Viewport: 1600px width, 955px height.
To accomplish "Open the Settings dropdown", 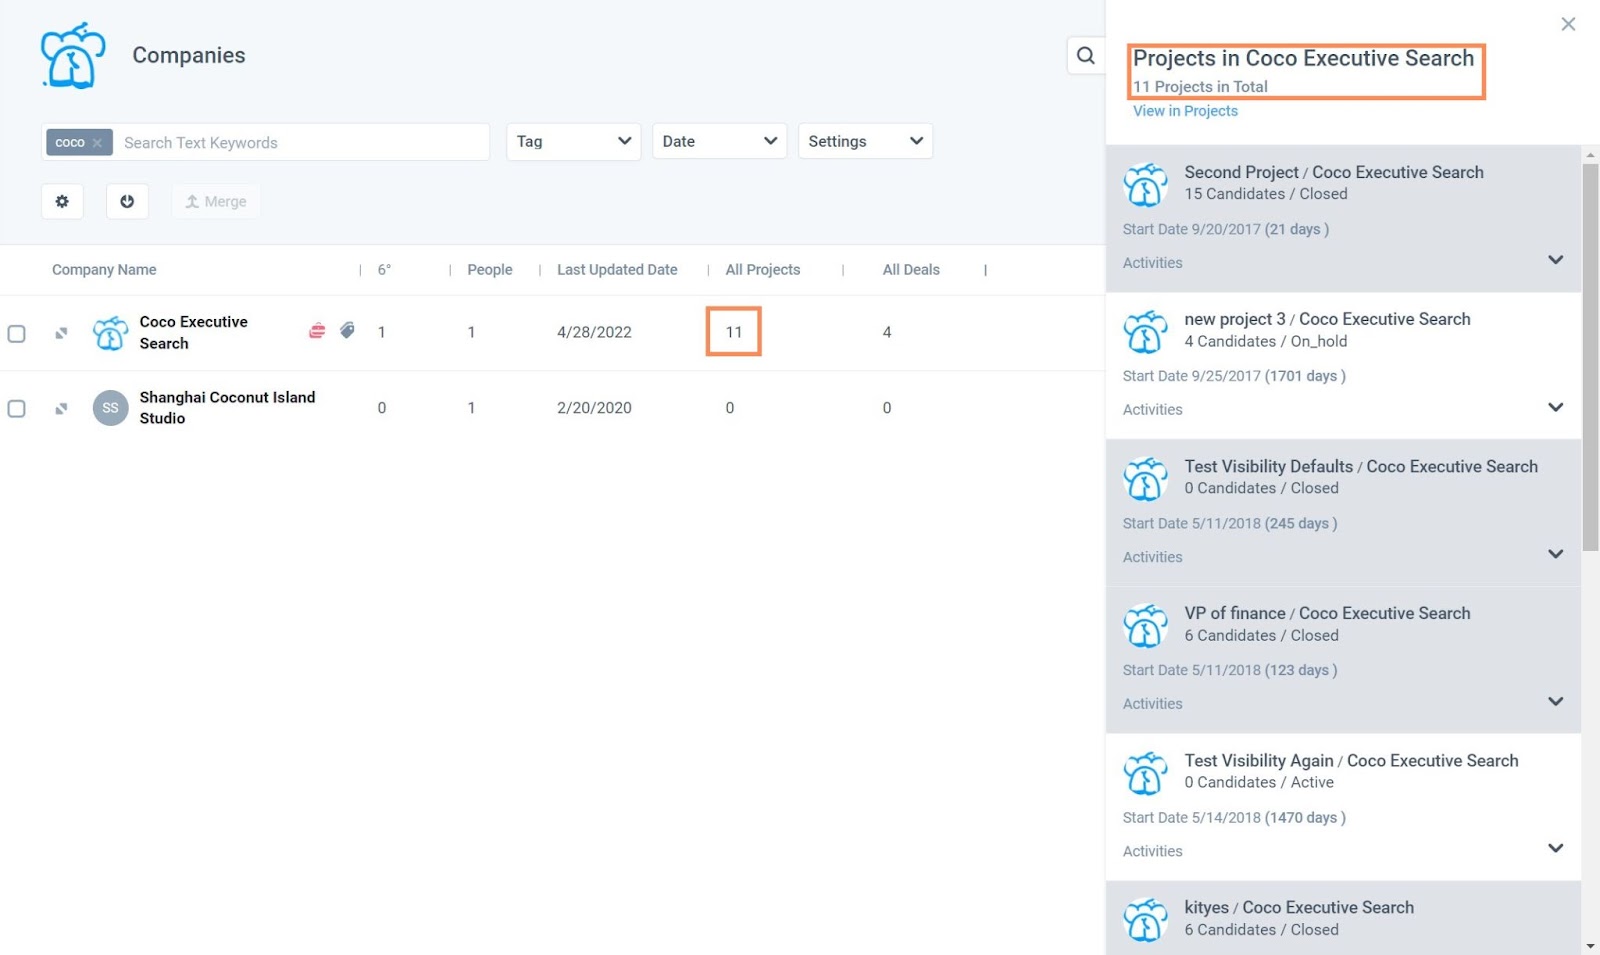I will (865, 142).
